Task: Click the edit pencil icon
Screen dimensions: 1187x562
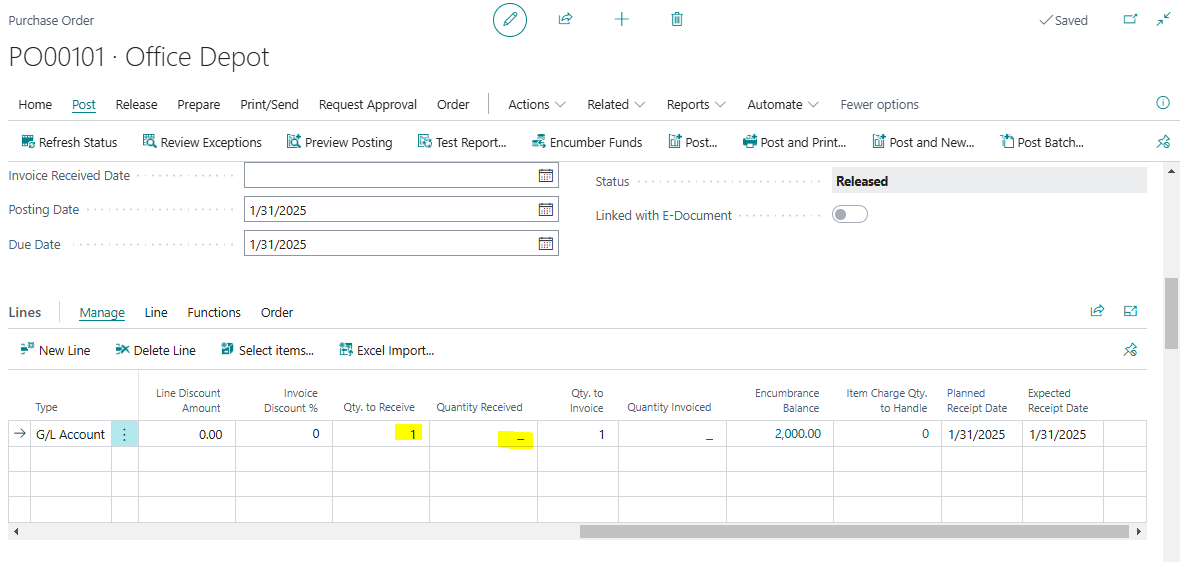Action: (x=509, y=20)
